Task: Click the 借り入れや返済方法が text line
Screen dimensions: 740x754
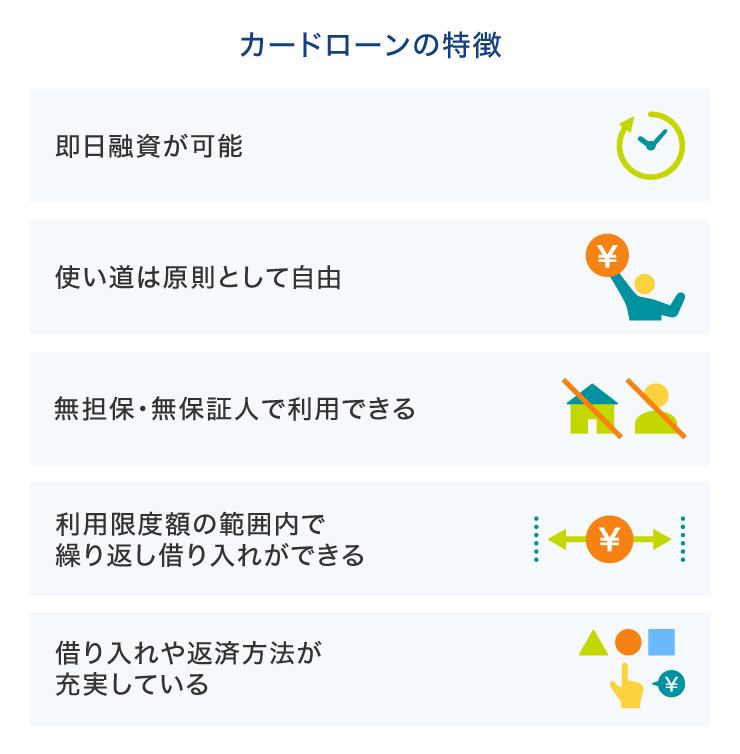Action: pyautogui.click(x=190, y=654)
